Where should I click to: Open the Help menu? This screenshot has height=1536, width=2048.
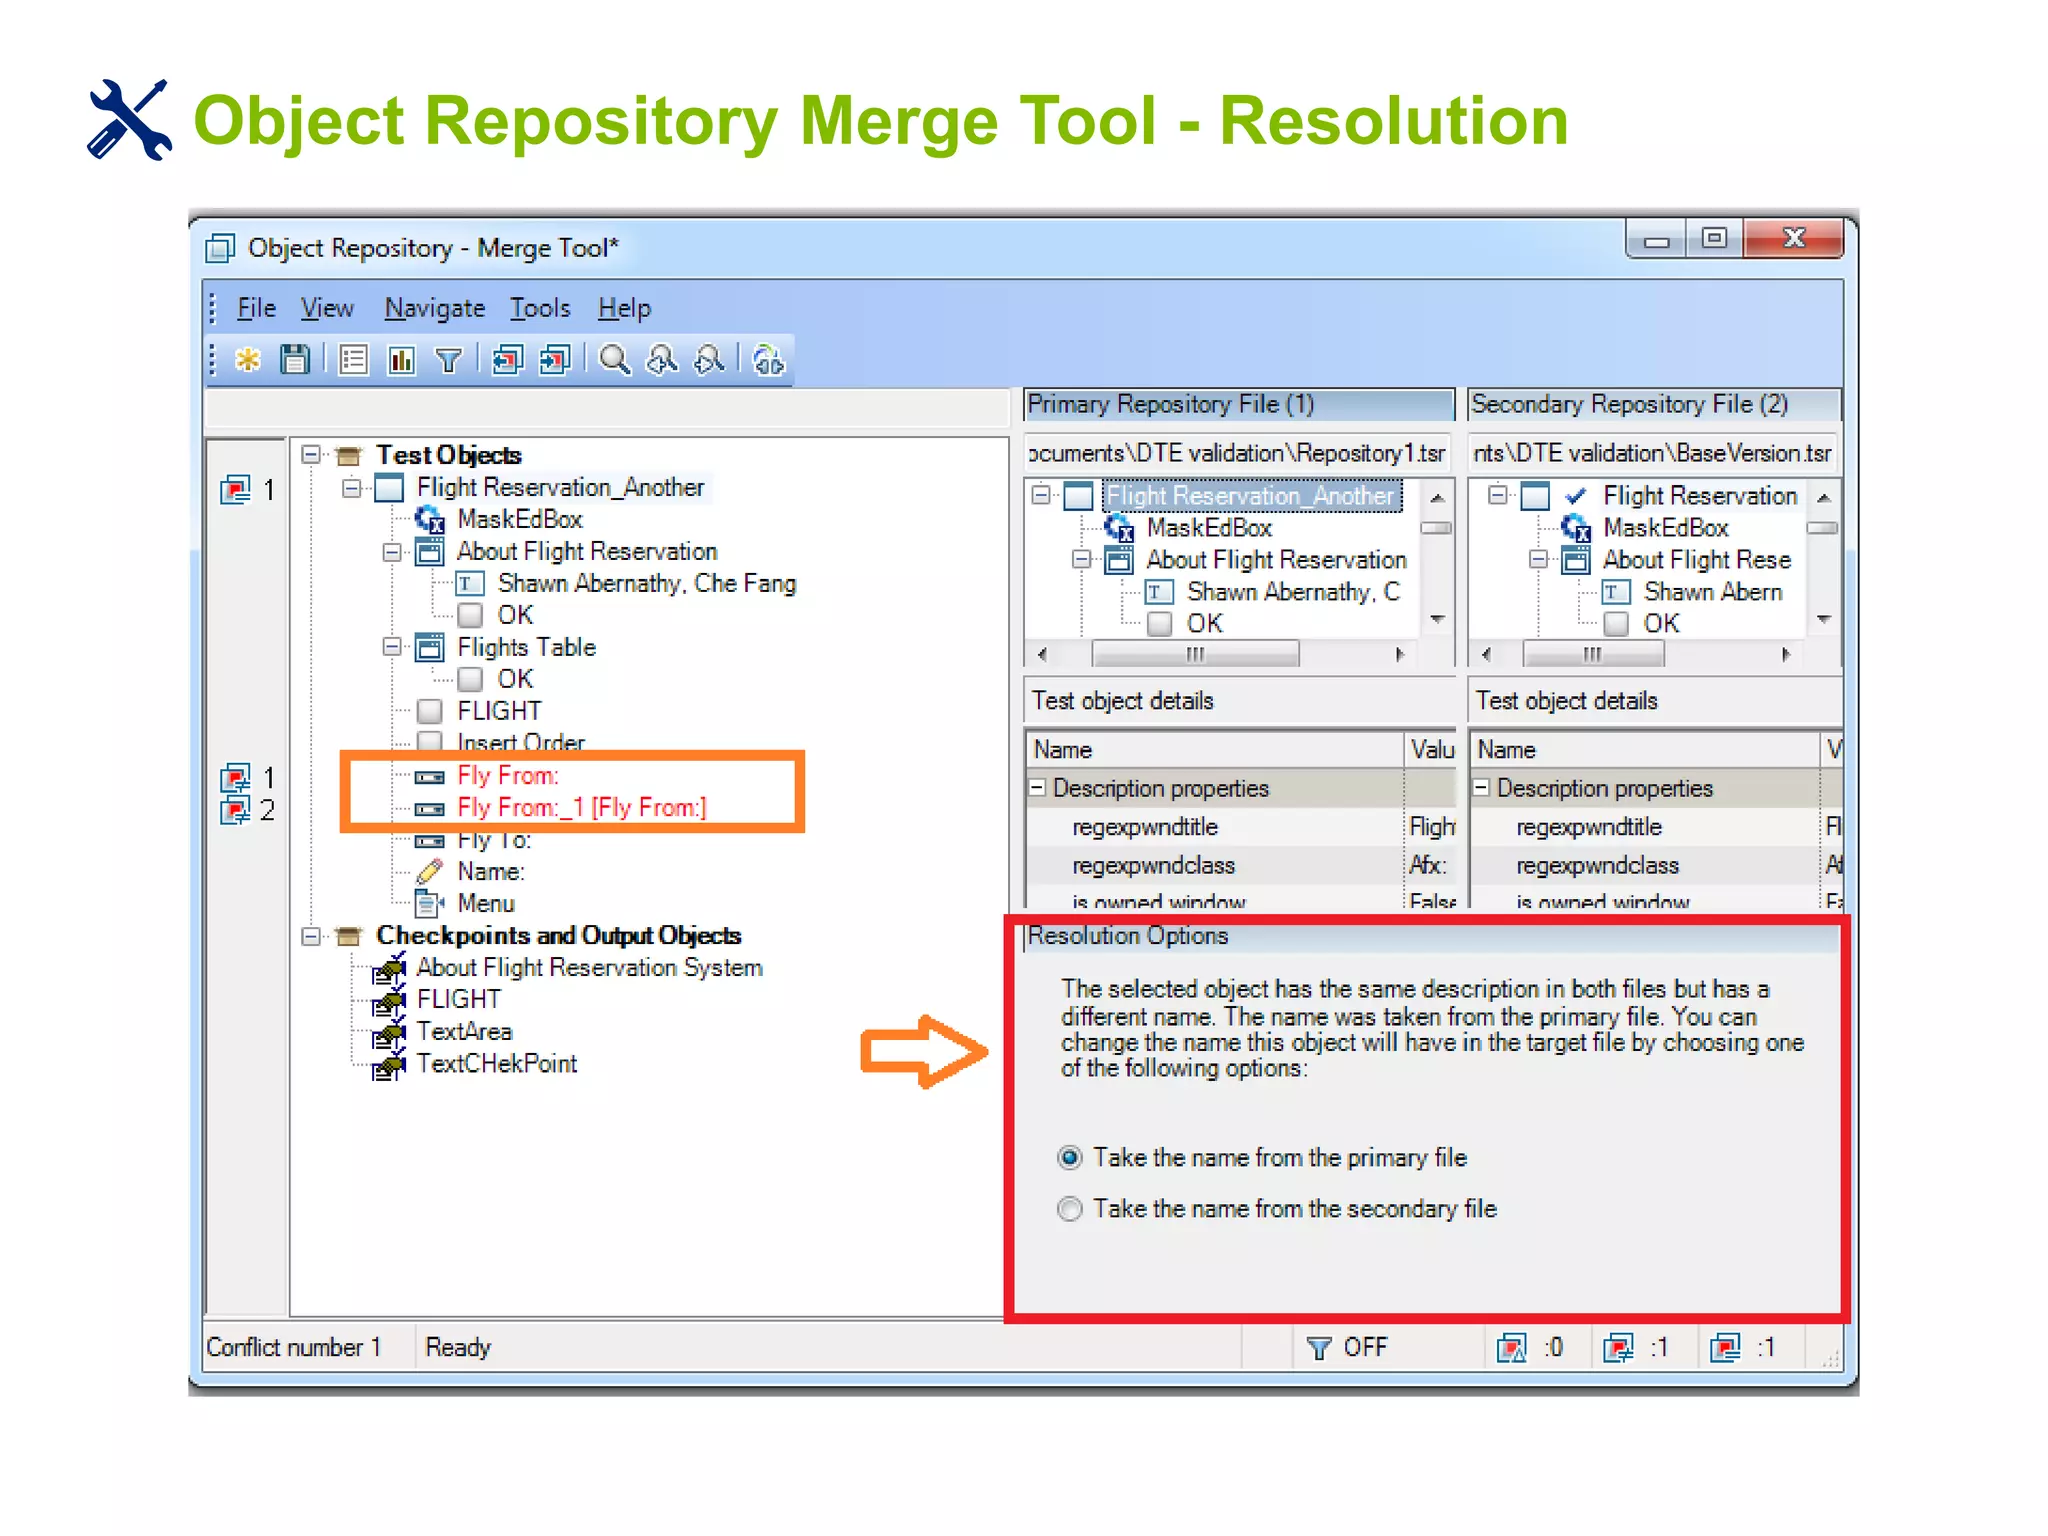click(624, 308)
